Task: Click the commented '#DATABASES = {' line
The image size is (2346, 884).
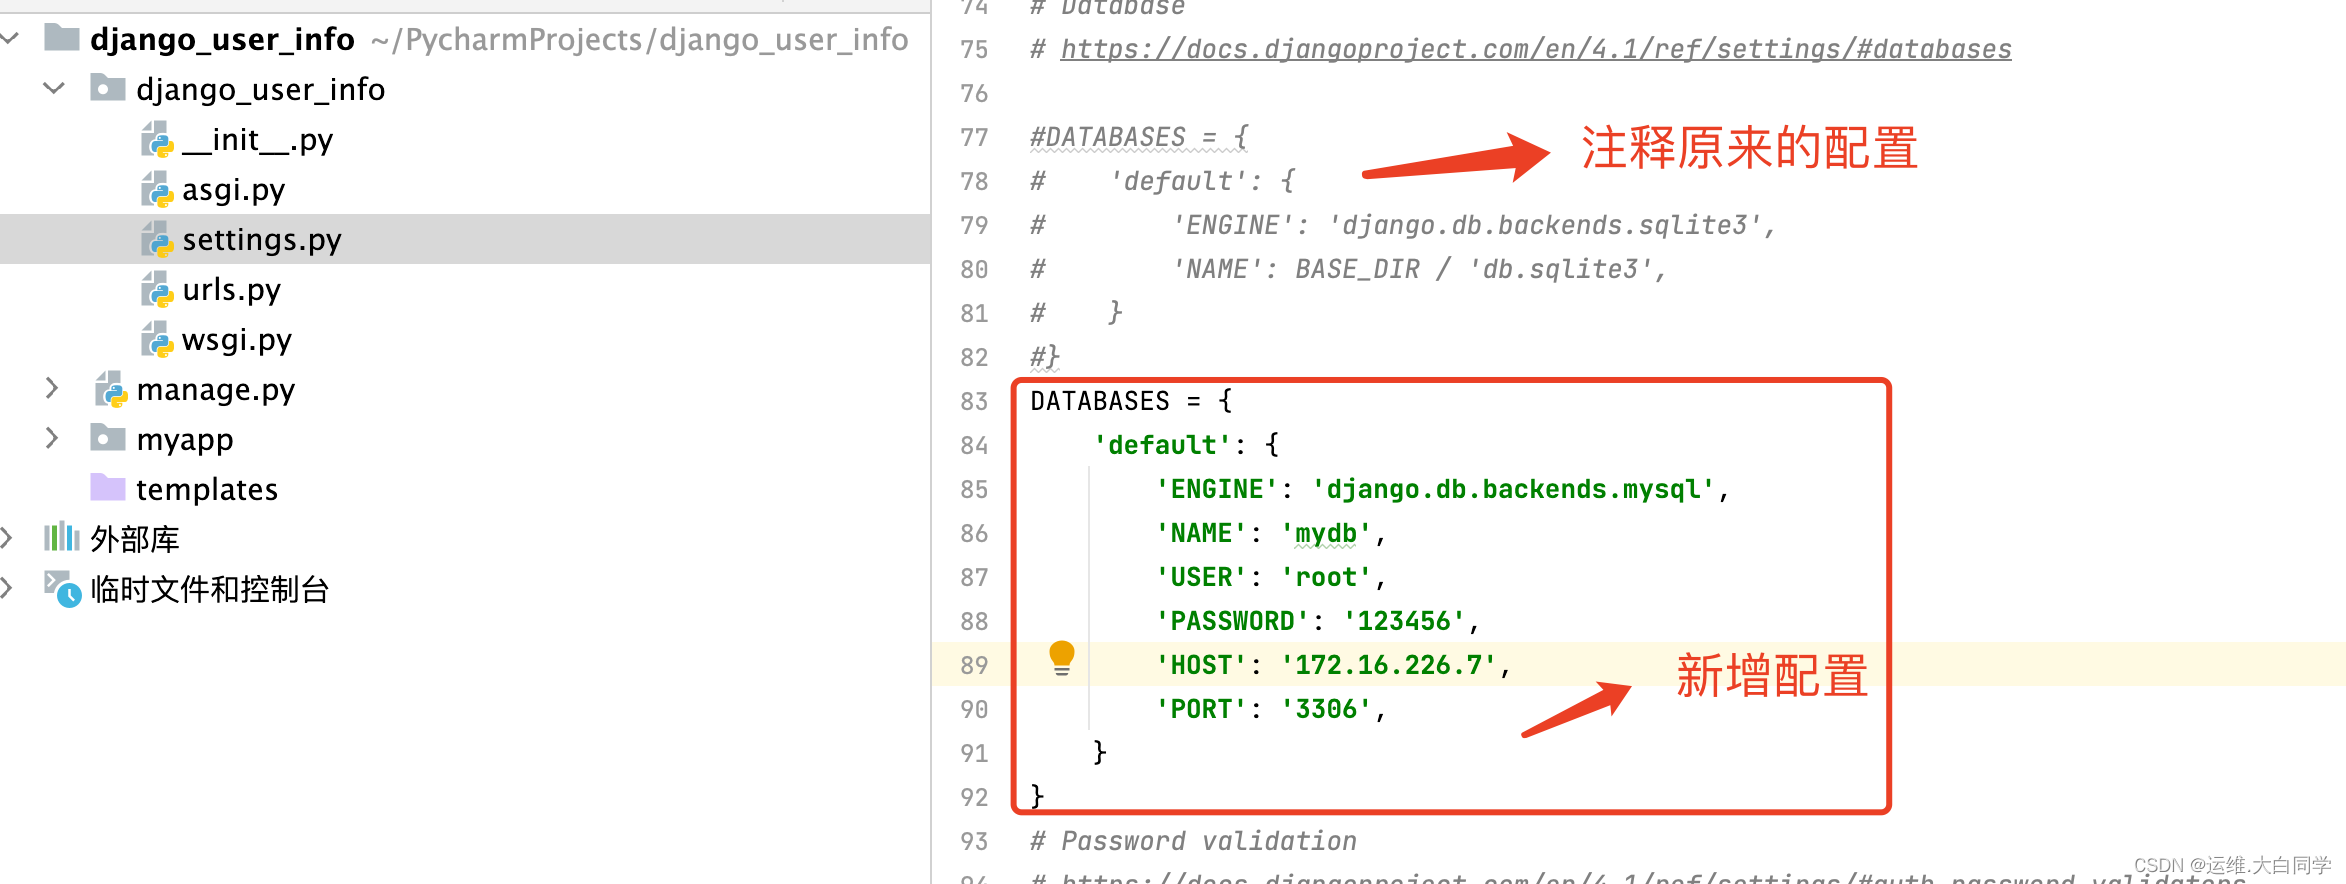Action: coord(1139,137)
